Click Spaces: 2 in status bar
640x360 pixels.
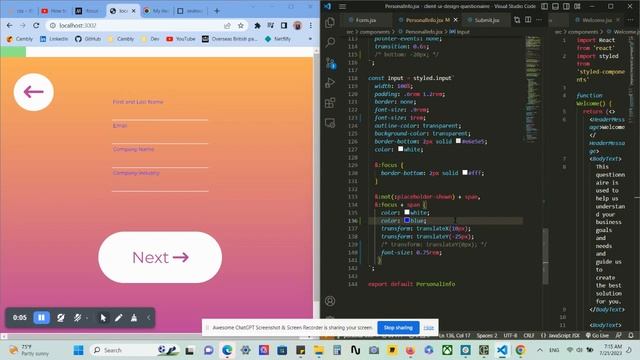487,336
